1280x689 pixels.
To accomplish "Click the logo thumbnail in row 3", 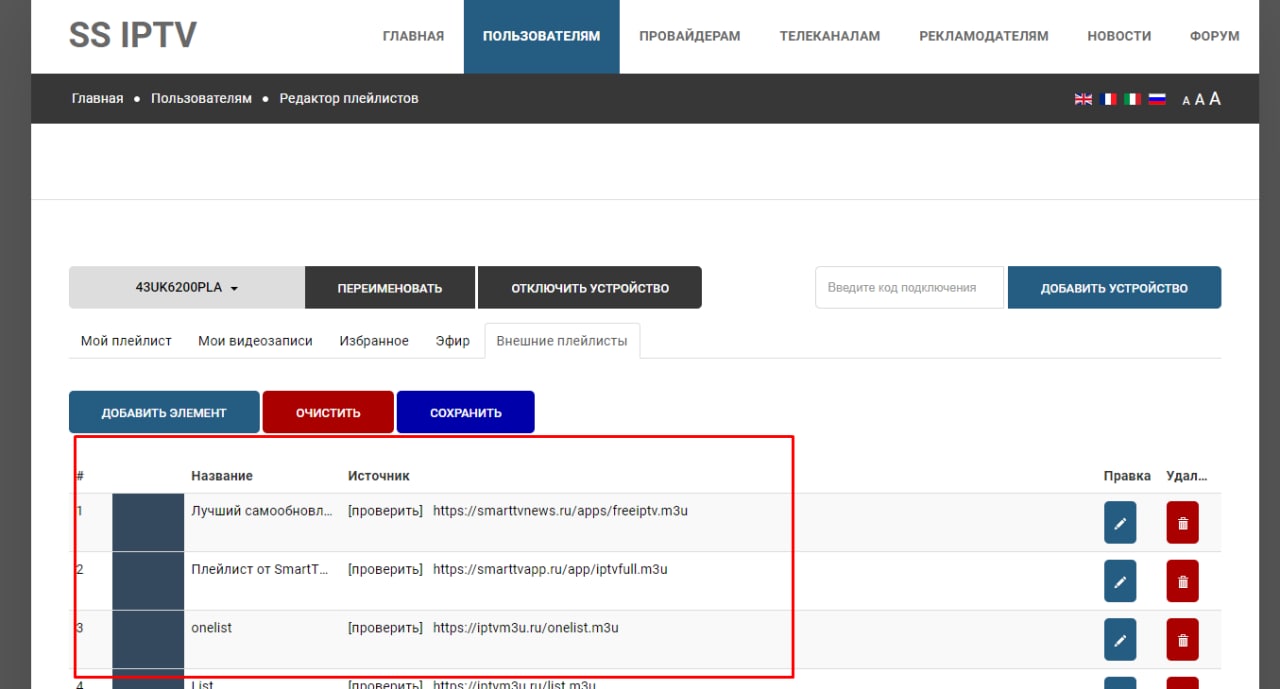I will pos(148,640).
